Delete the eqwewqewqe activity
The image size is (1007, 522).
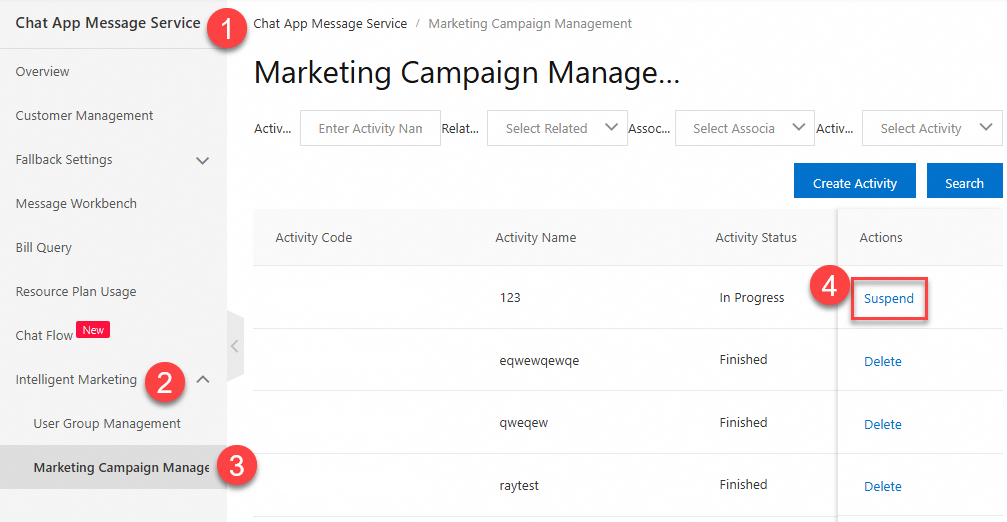tap(882, 362)
